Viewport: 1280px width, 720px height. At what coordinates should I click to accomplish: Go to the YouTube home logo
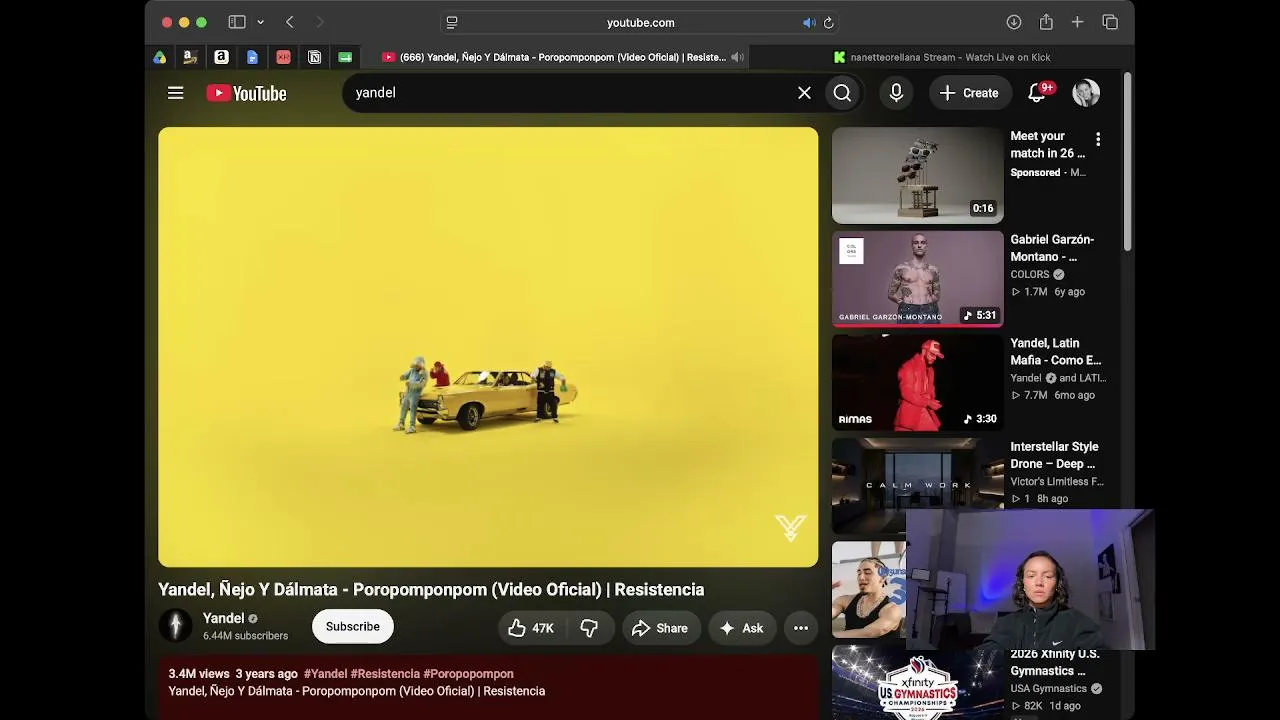coord(246,93)
